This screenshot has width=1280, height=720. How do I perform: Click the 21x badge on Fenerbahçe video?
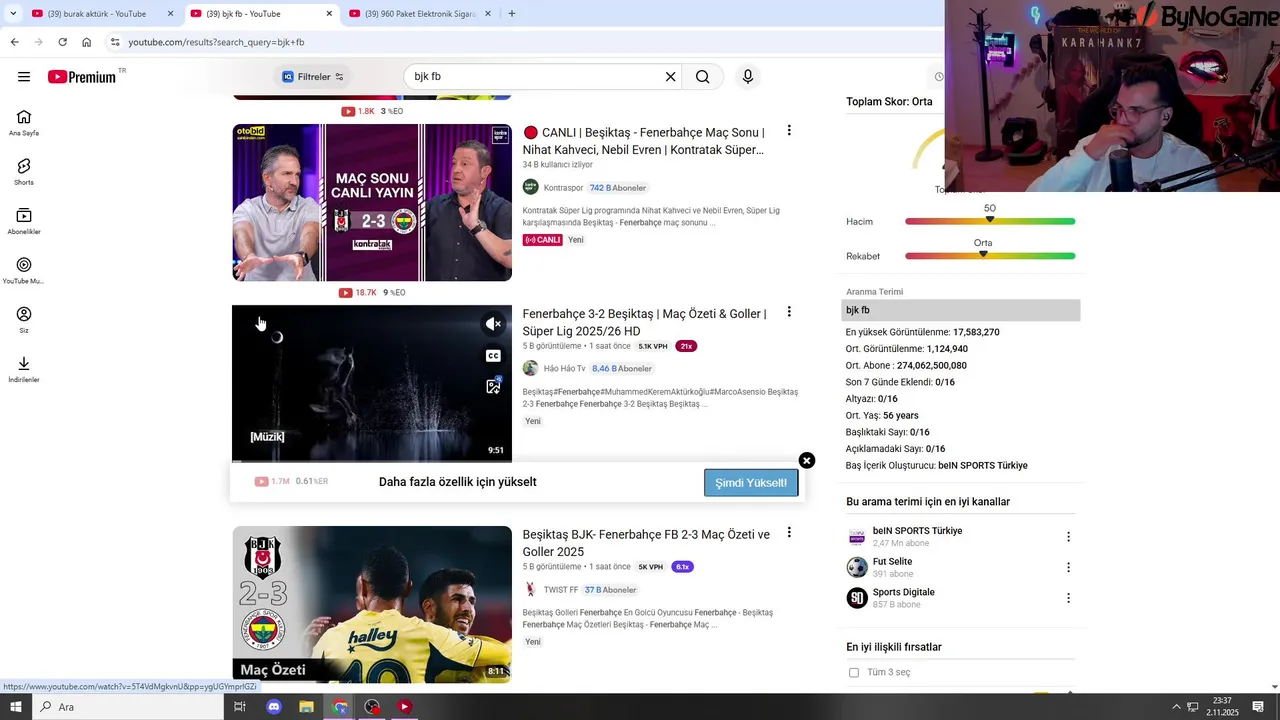(686, 346)
